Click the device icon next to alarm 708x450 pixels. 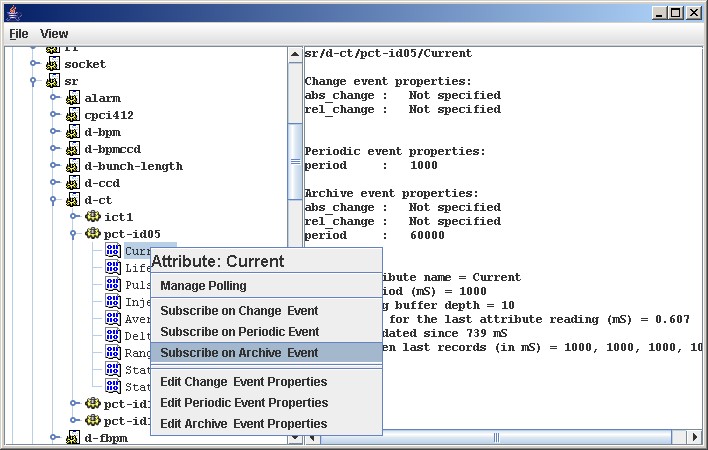pos(73,98)
